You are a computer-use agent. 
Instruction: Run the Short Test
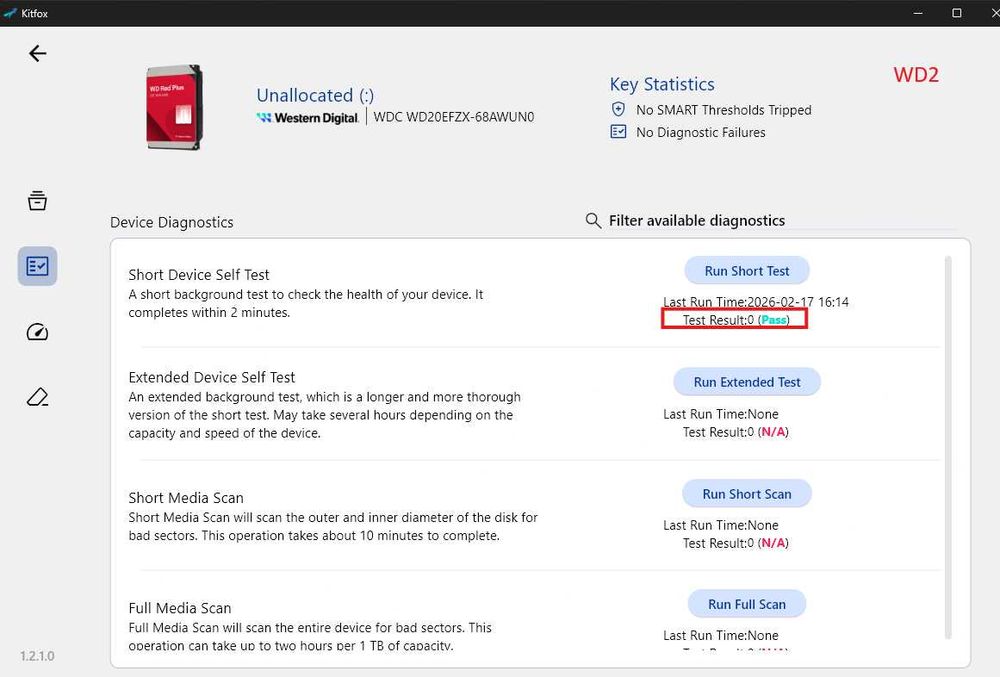747,271
